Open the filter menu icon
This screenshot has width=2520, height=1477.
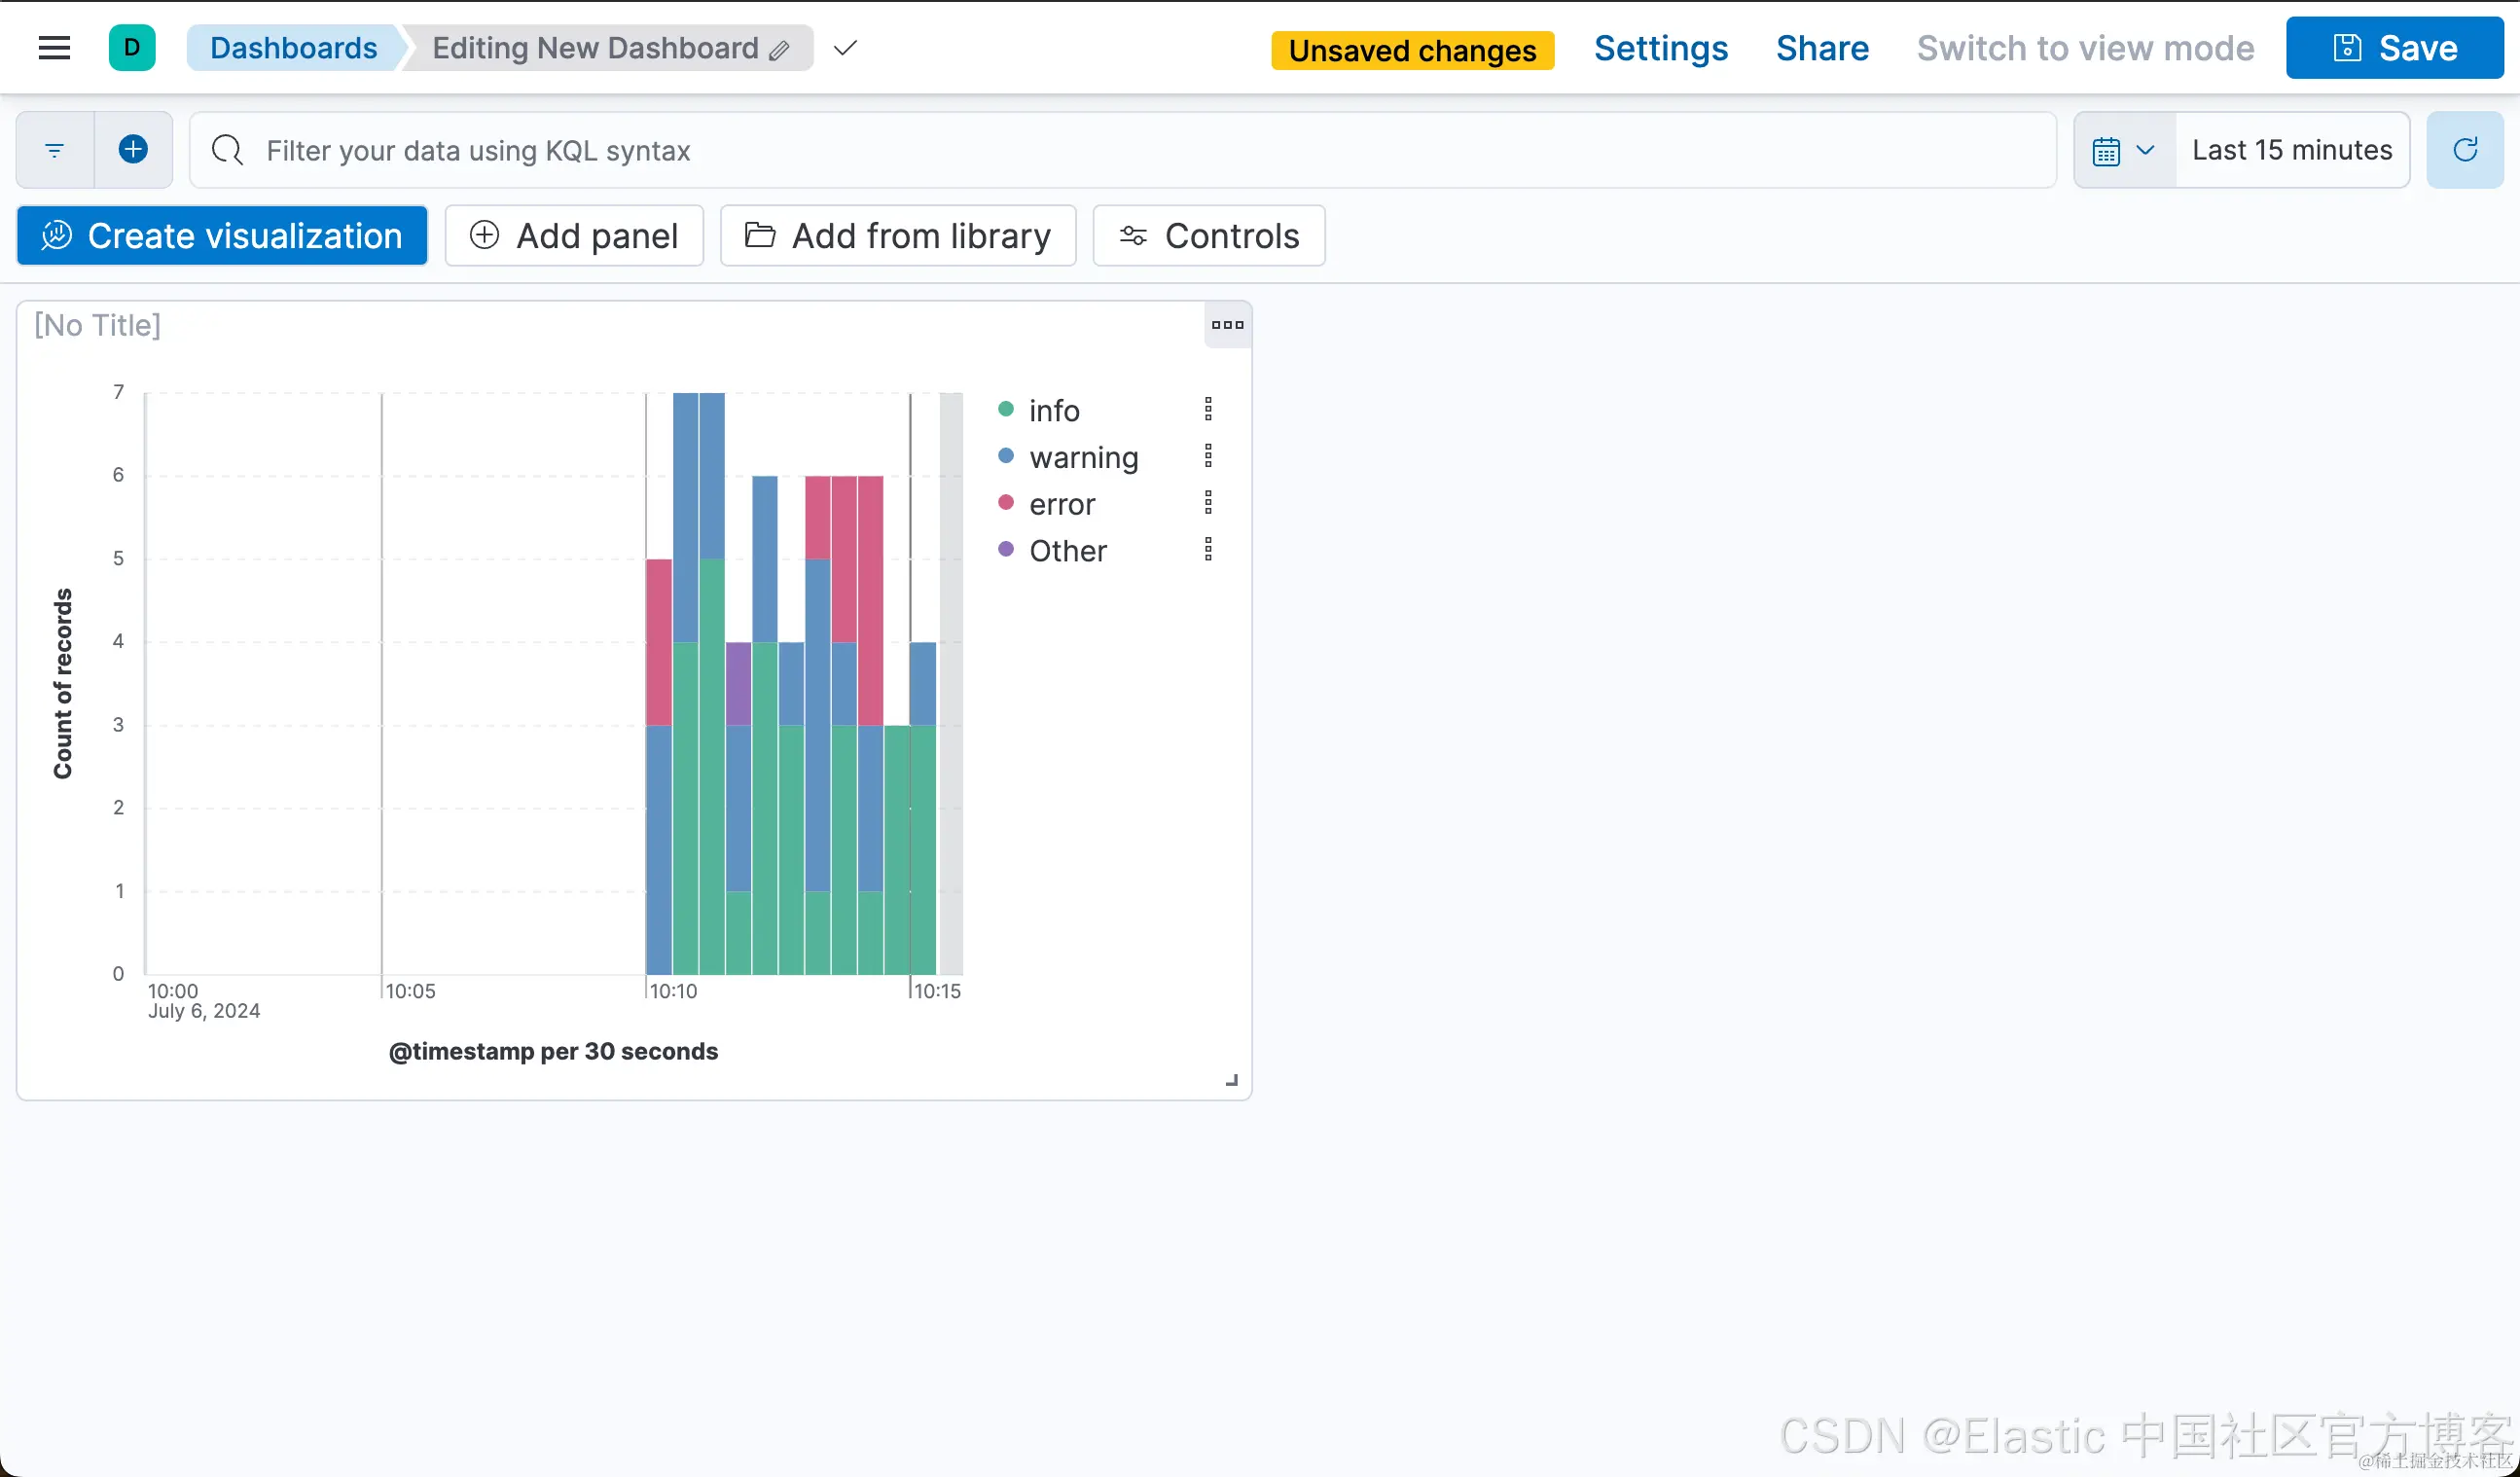pyautogui.click(x=55, y=150)
